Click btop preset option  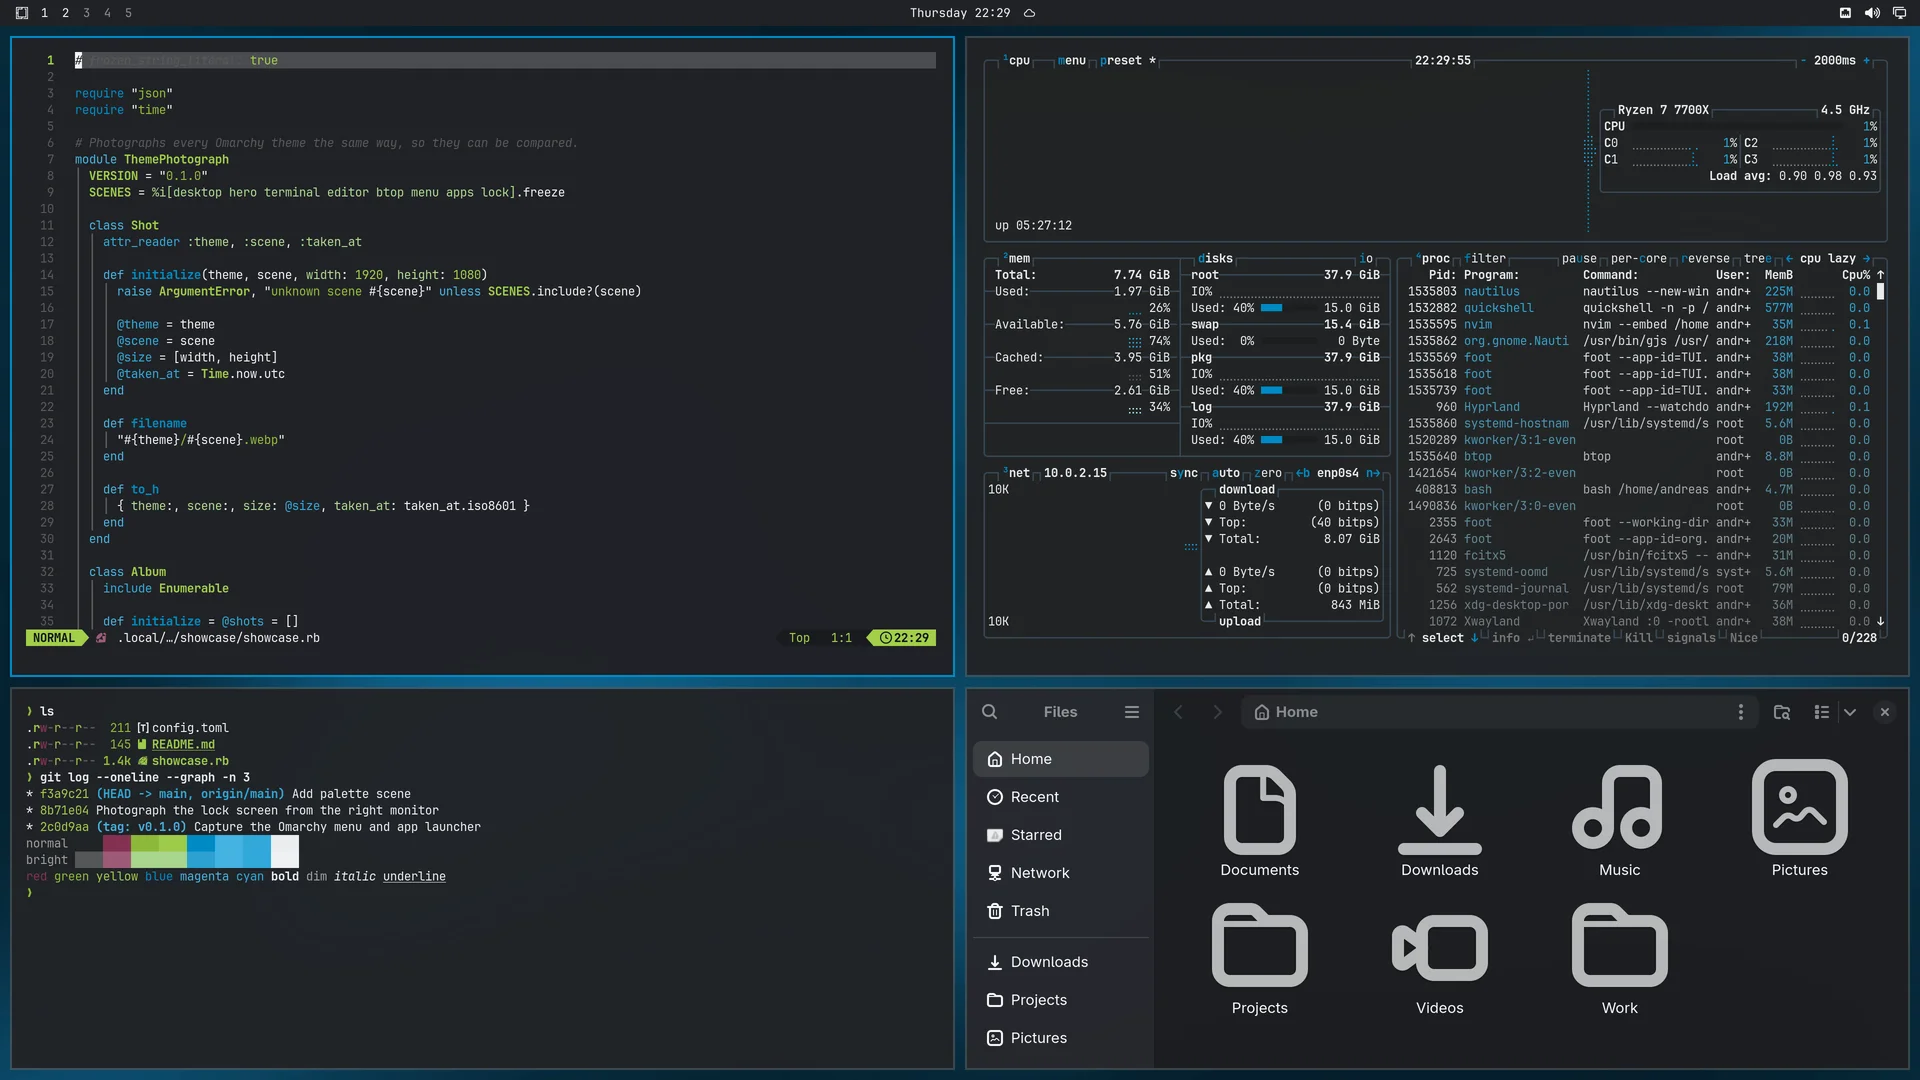tap(1128, 60)
